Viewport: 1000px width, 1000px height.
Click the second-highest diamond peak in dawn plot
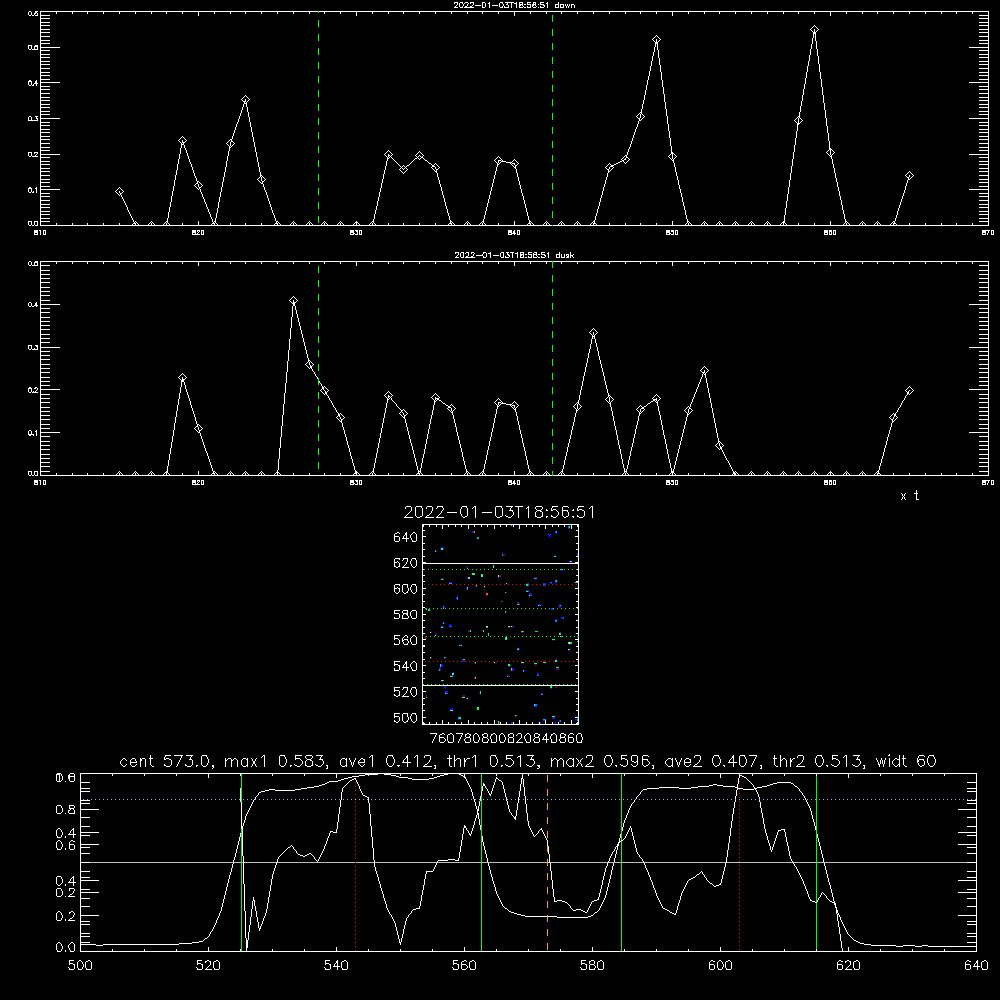(x=656, y=40)
